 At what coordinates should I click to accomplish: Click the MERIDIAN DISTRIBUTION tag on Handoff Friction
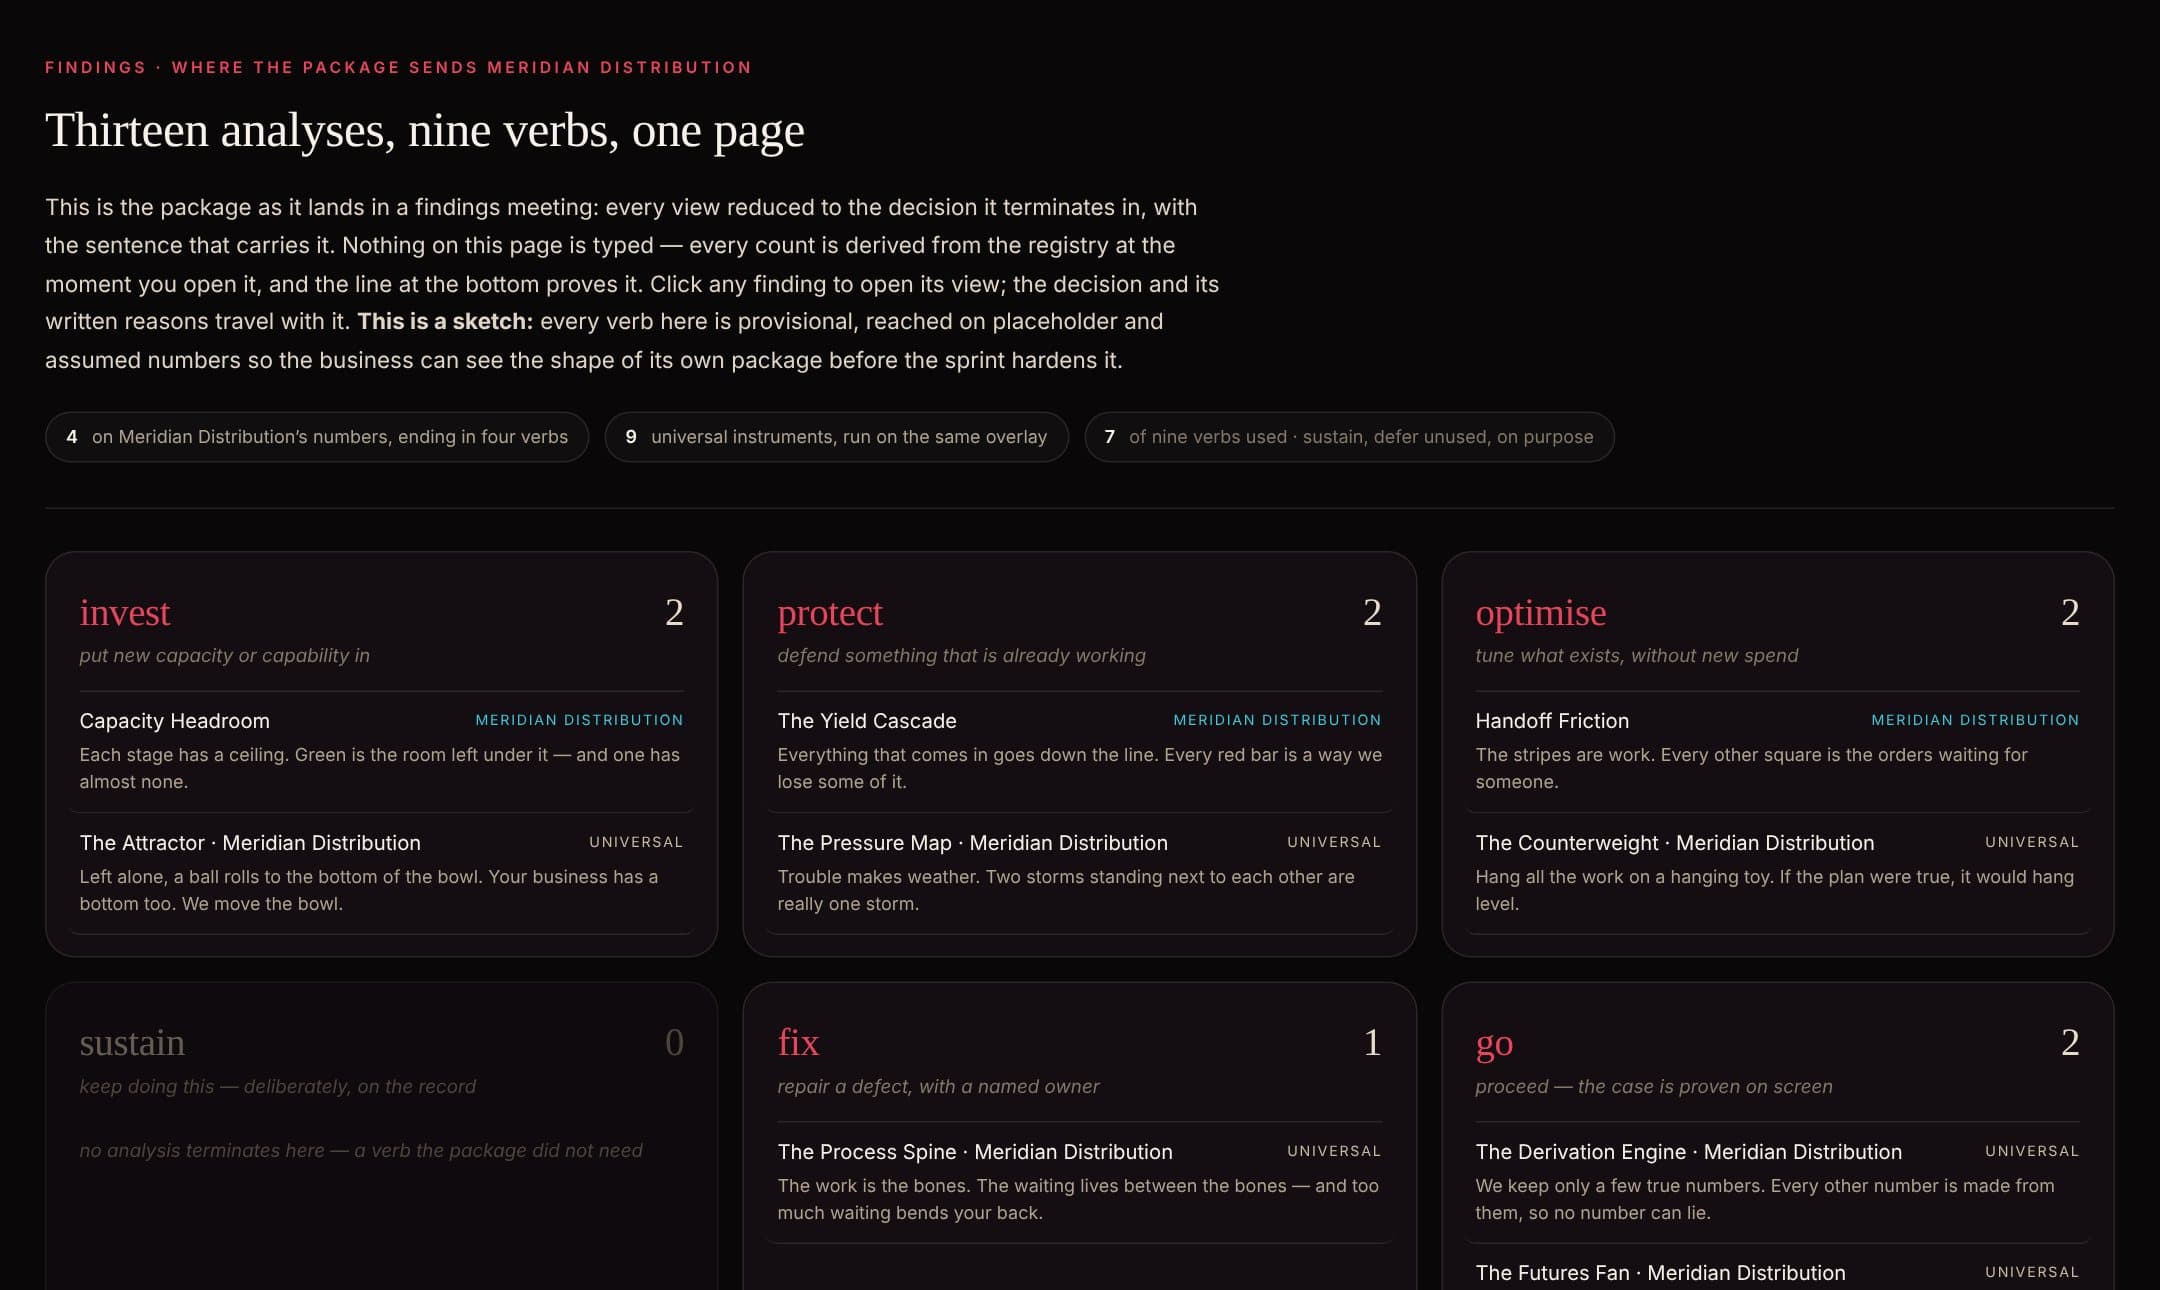point(1975,720)
